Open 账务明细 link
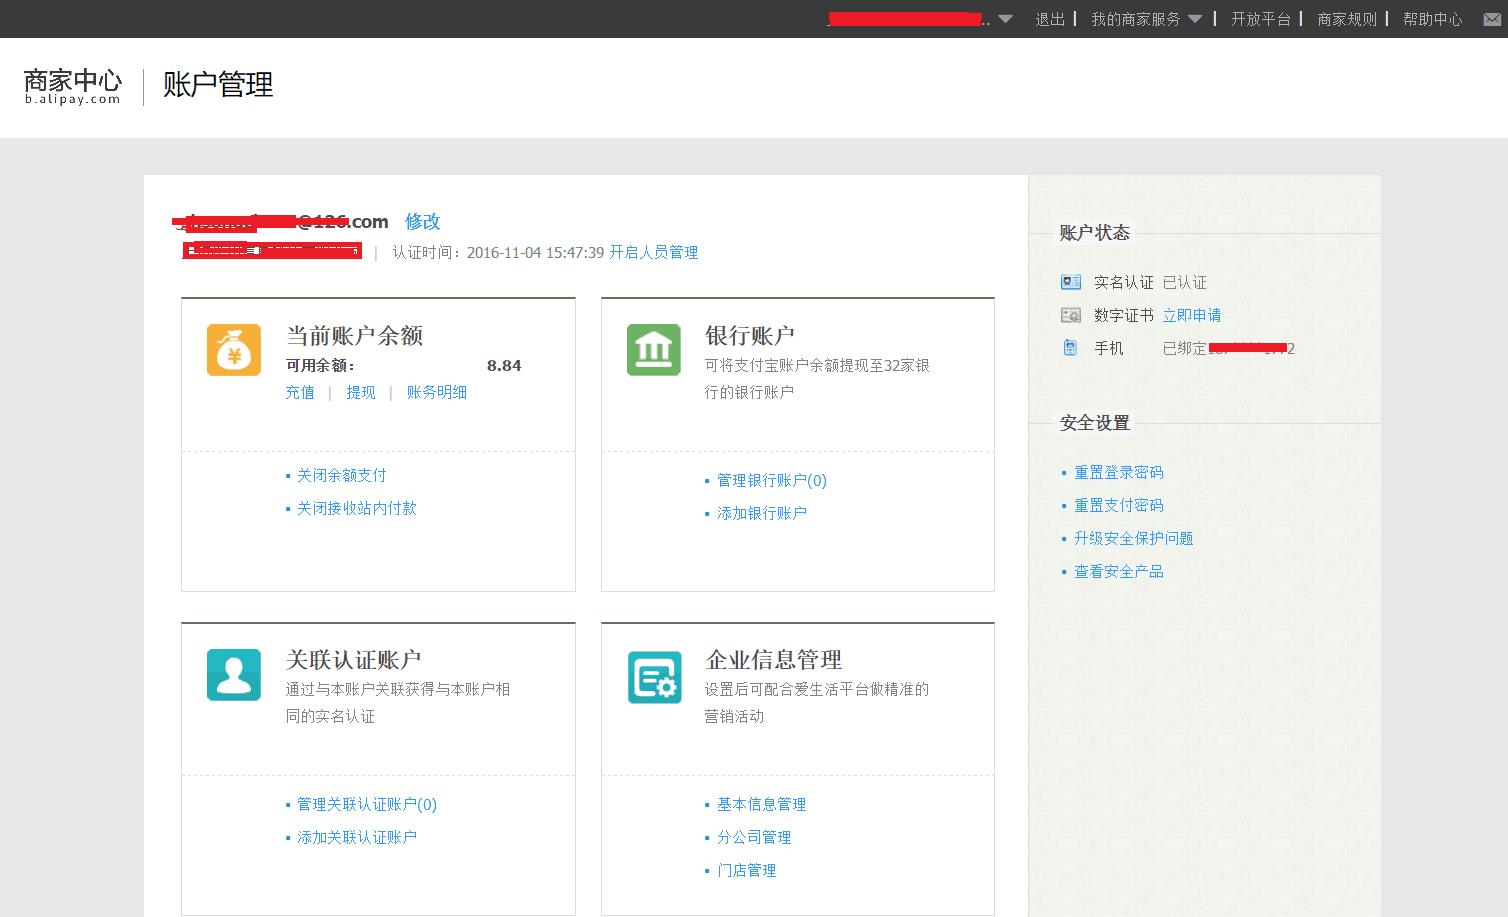Viewport: 1508px width, 917px height. point(437,392)
